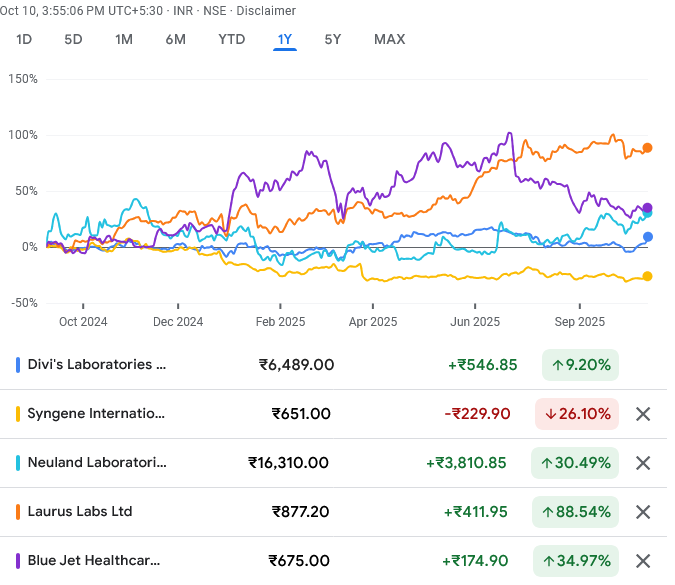The height and width of the screenshot is (585, 675).
Task: Open Laurus Labs Ltd stock details
Action: pyautogui.click(x=79, y=512)
